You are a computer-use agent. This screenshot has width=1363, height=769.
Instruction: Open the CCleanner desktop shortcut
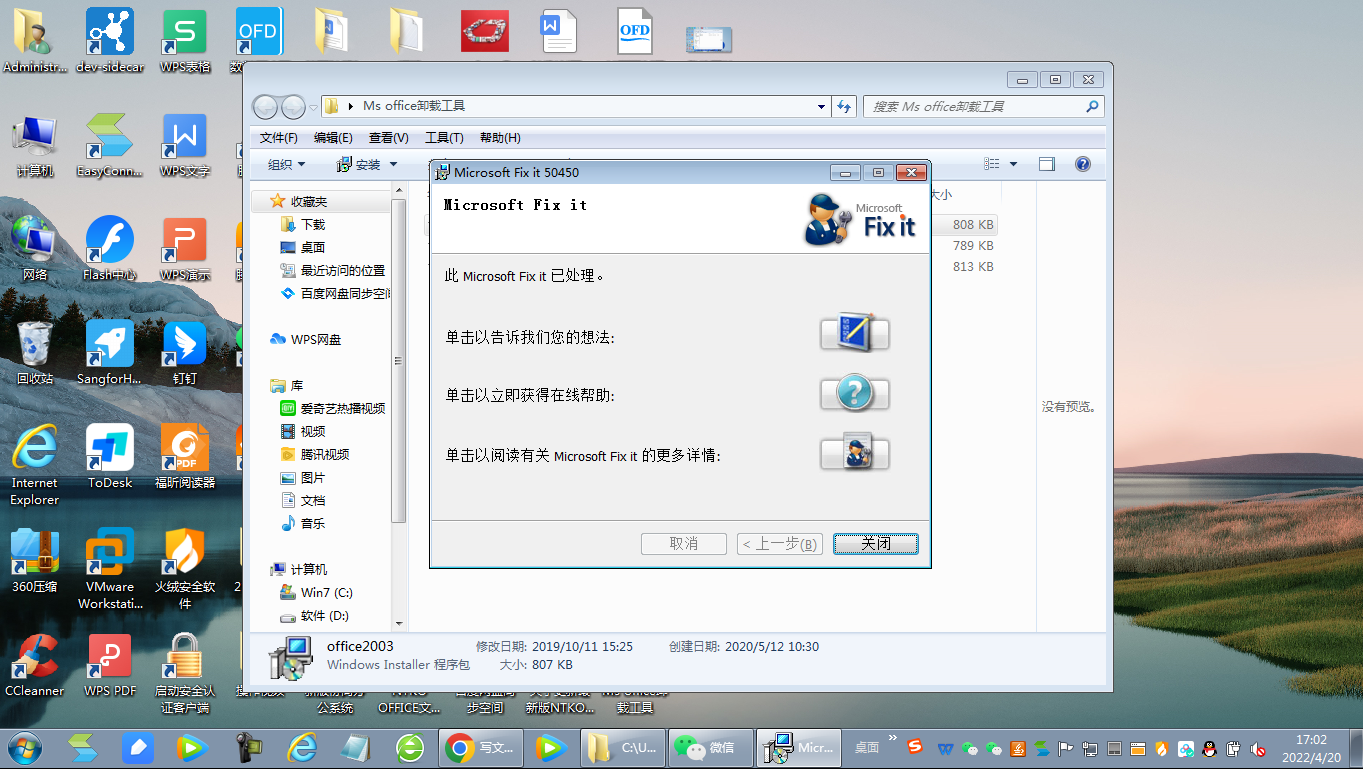[x=35, y=666]
